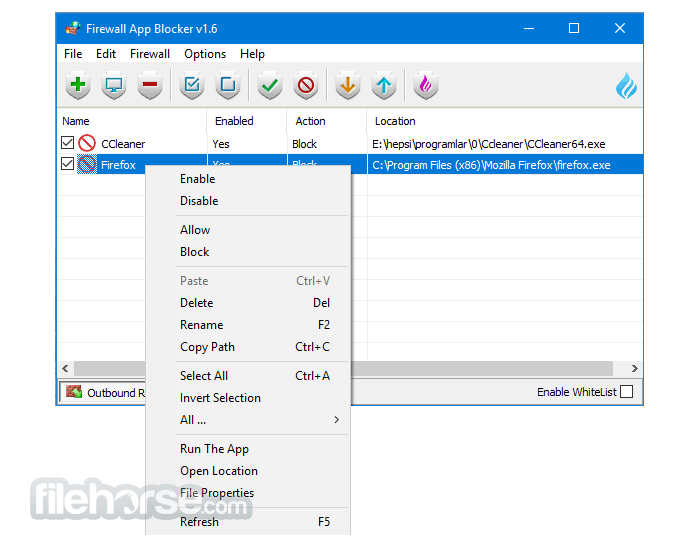Choose Invert Selection in the context menu
This screenshot has height=550, width=700.
coord(248,398)
